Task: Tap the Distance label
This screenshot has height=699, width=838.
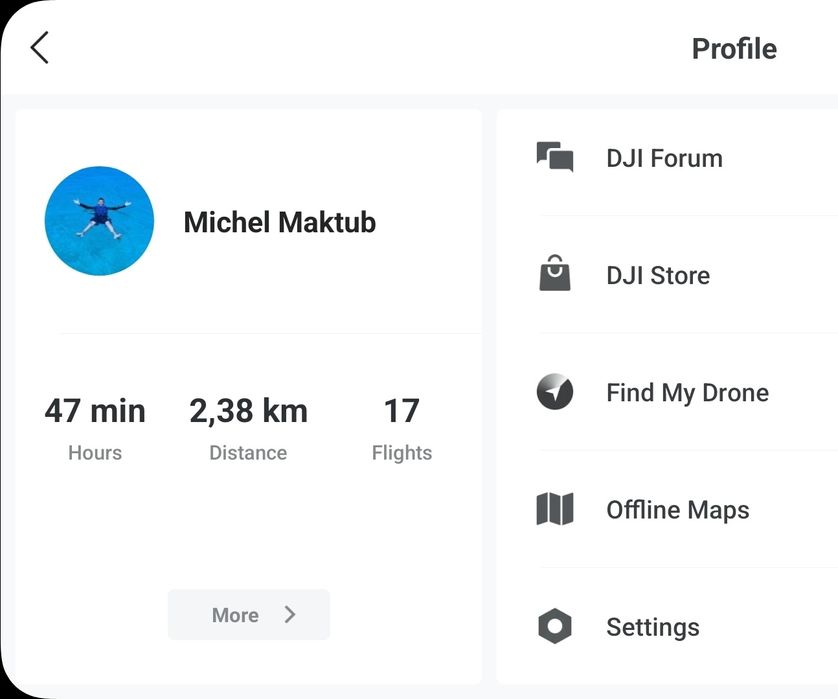Action: pos(248,453)
